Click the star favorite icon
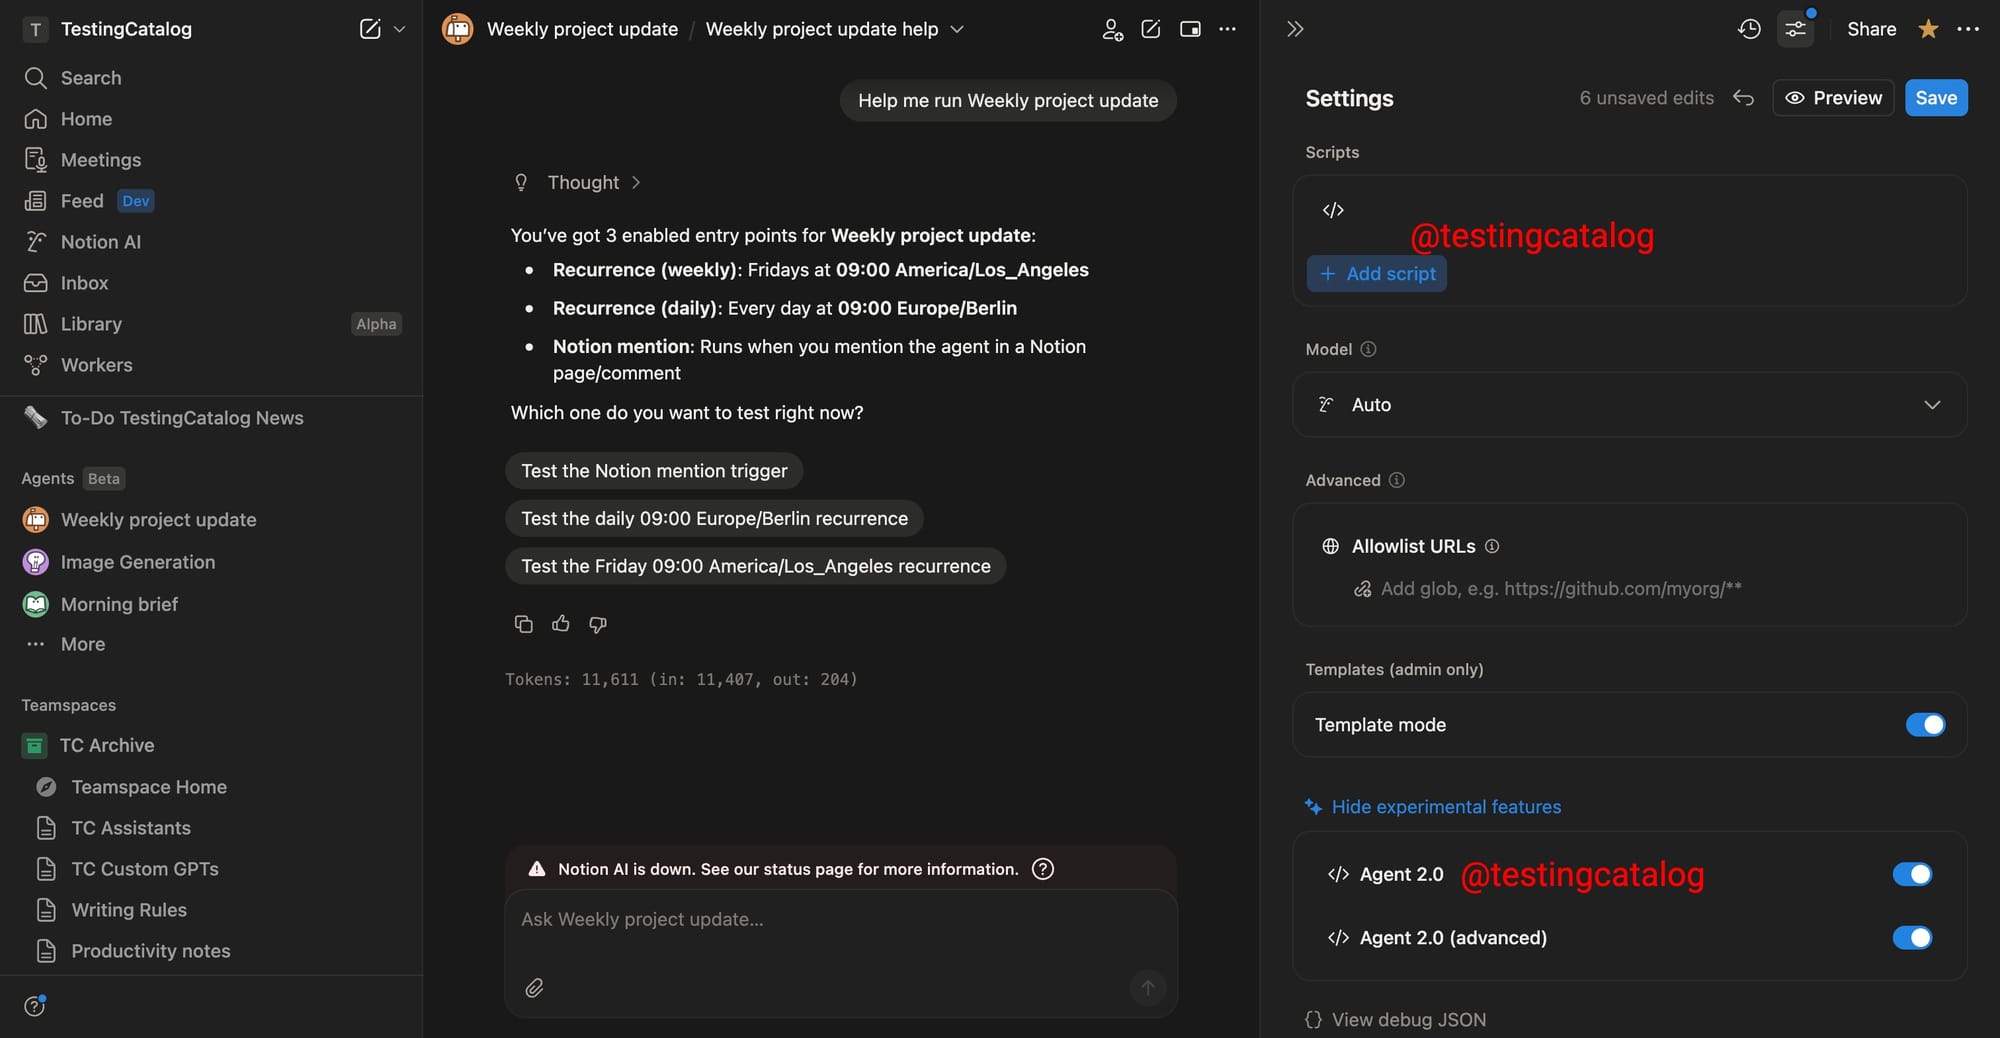 coord(1928,29)
